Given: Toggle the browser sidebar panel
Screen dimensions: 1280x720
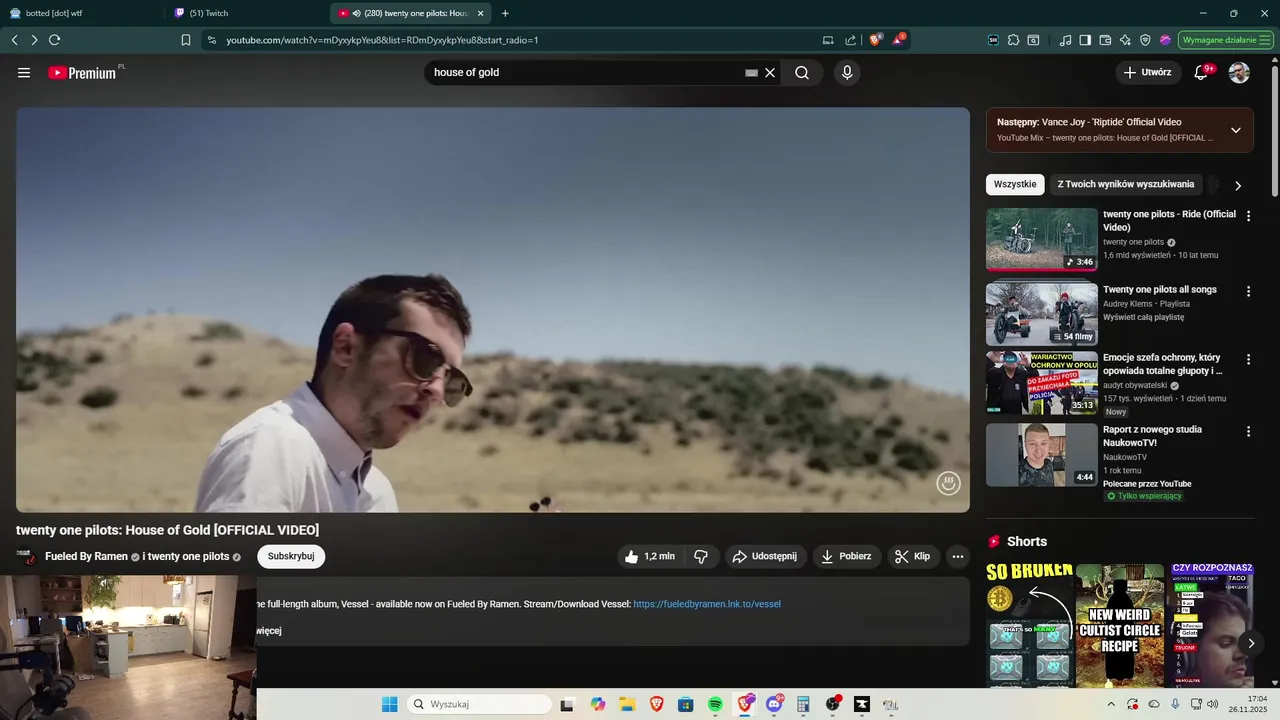Looking at the screenshot, I should pyautogui.click(x=1085, y=40).
